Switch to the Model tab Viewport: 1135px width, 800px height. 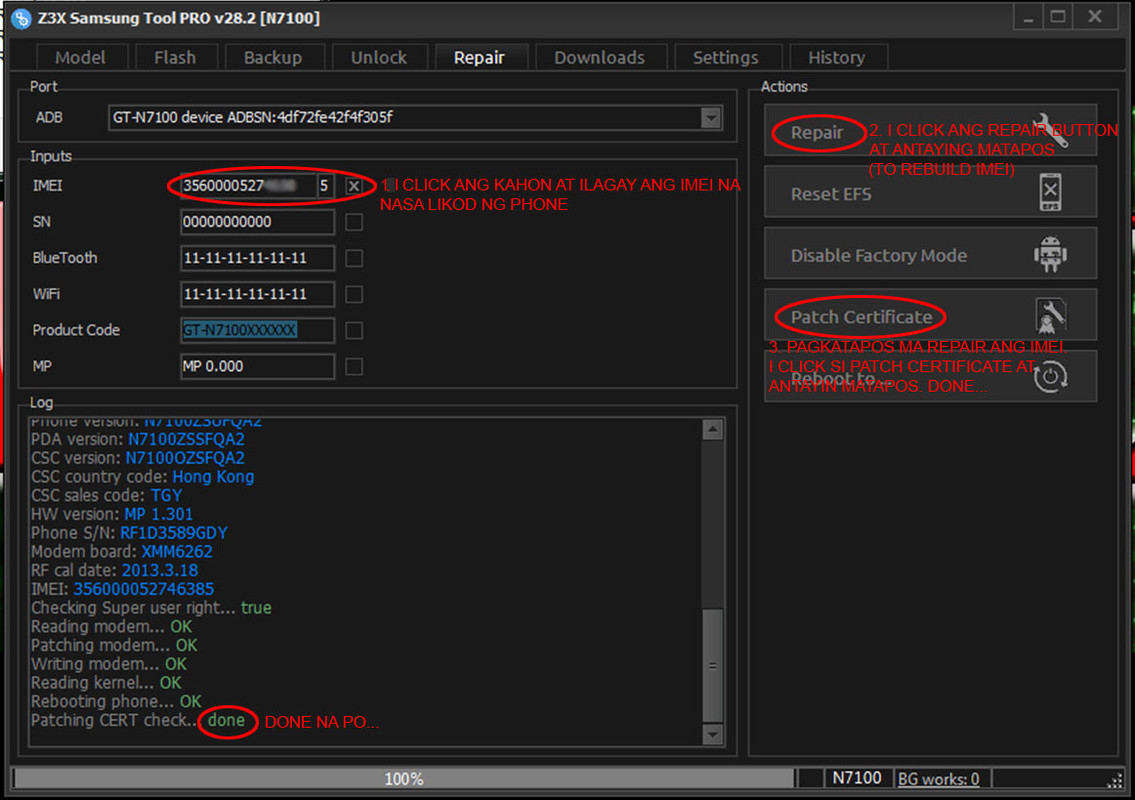80,58
